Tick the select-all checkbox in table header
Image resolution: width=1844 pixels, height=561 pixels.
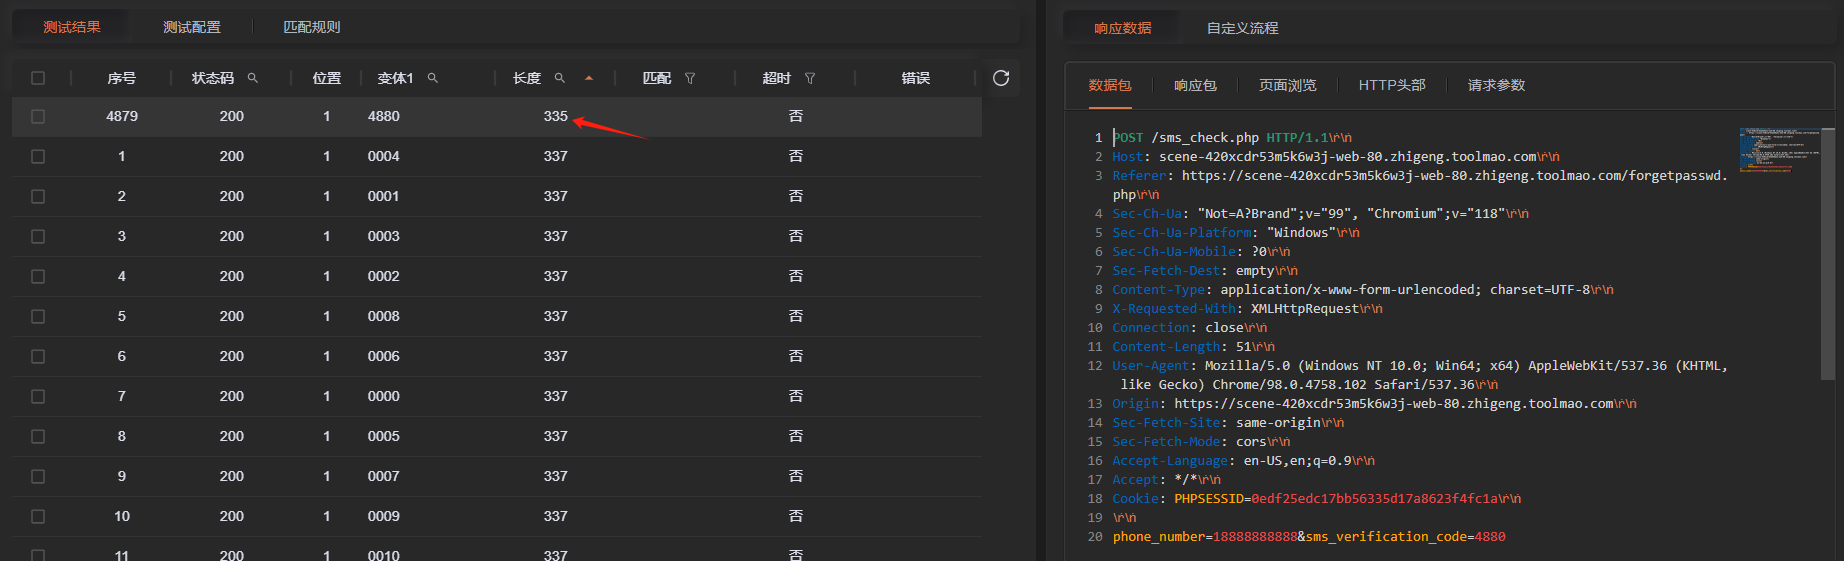pyautogui.click(x=38, y=78)
